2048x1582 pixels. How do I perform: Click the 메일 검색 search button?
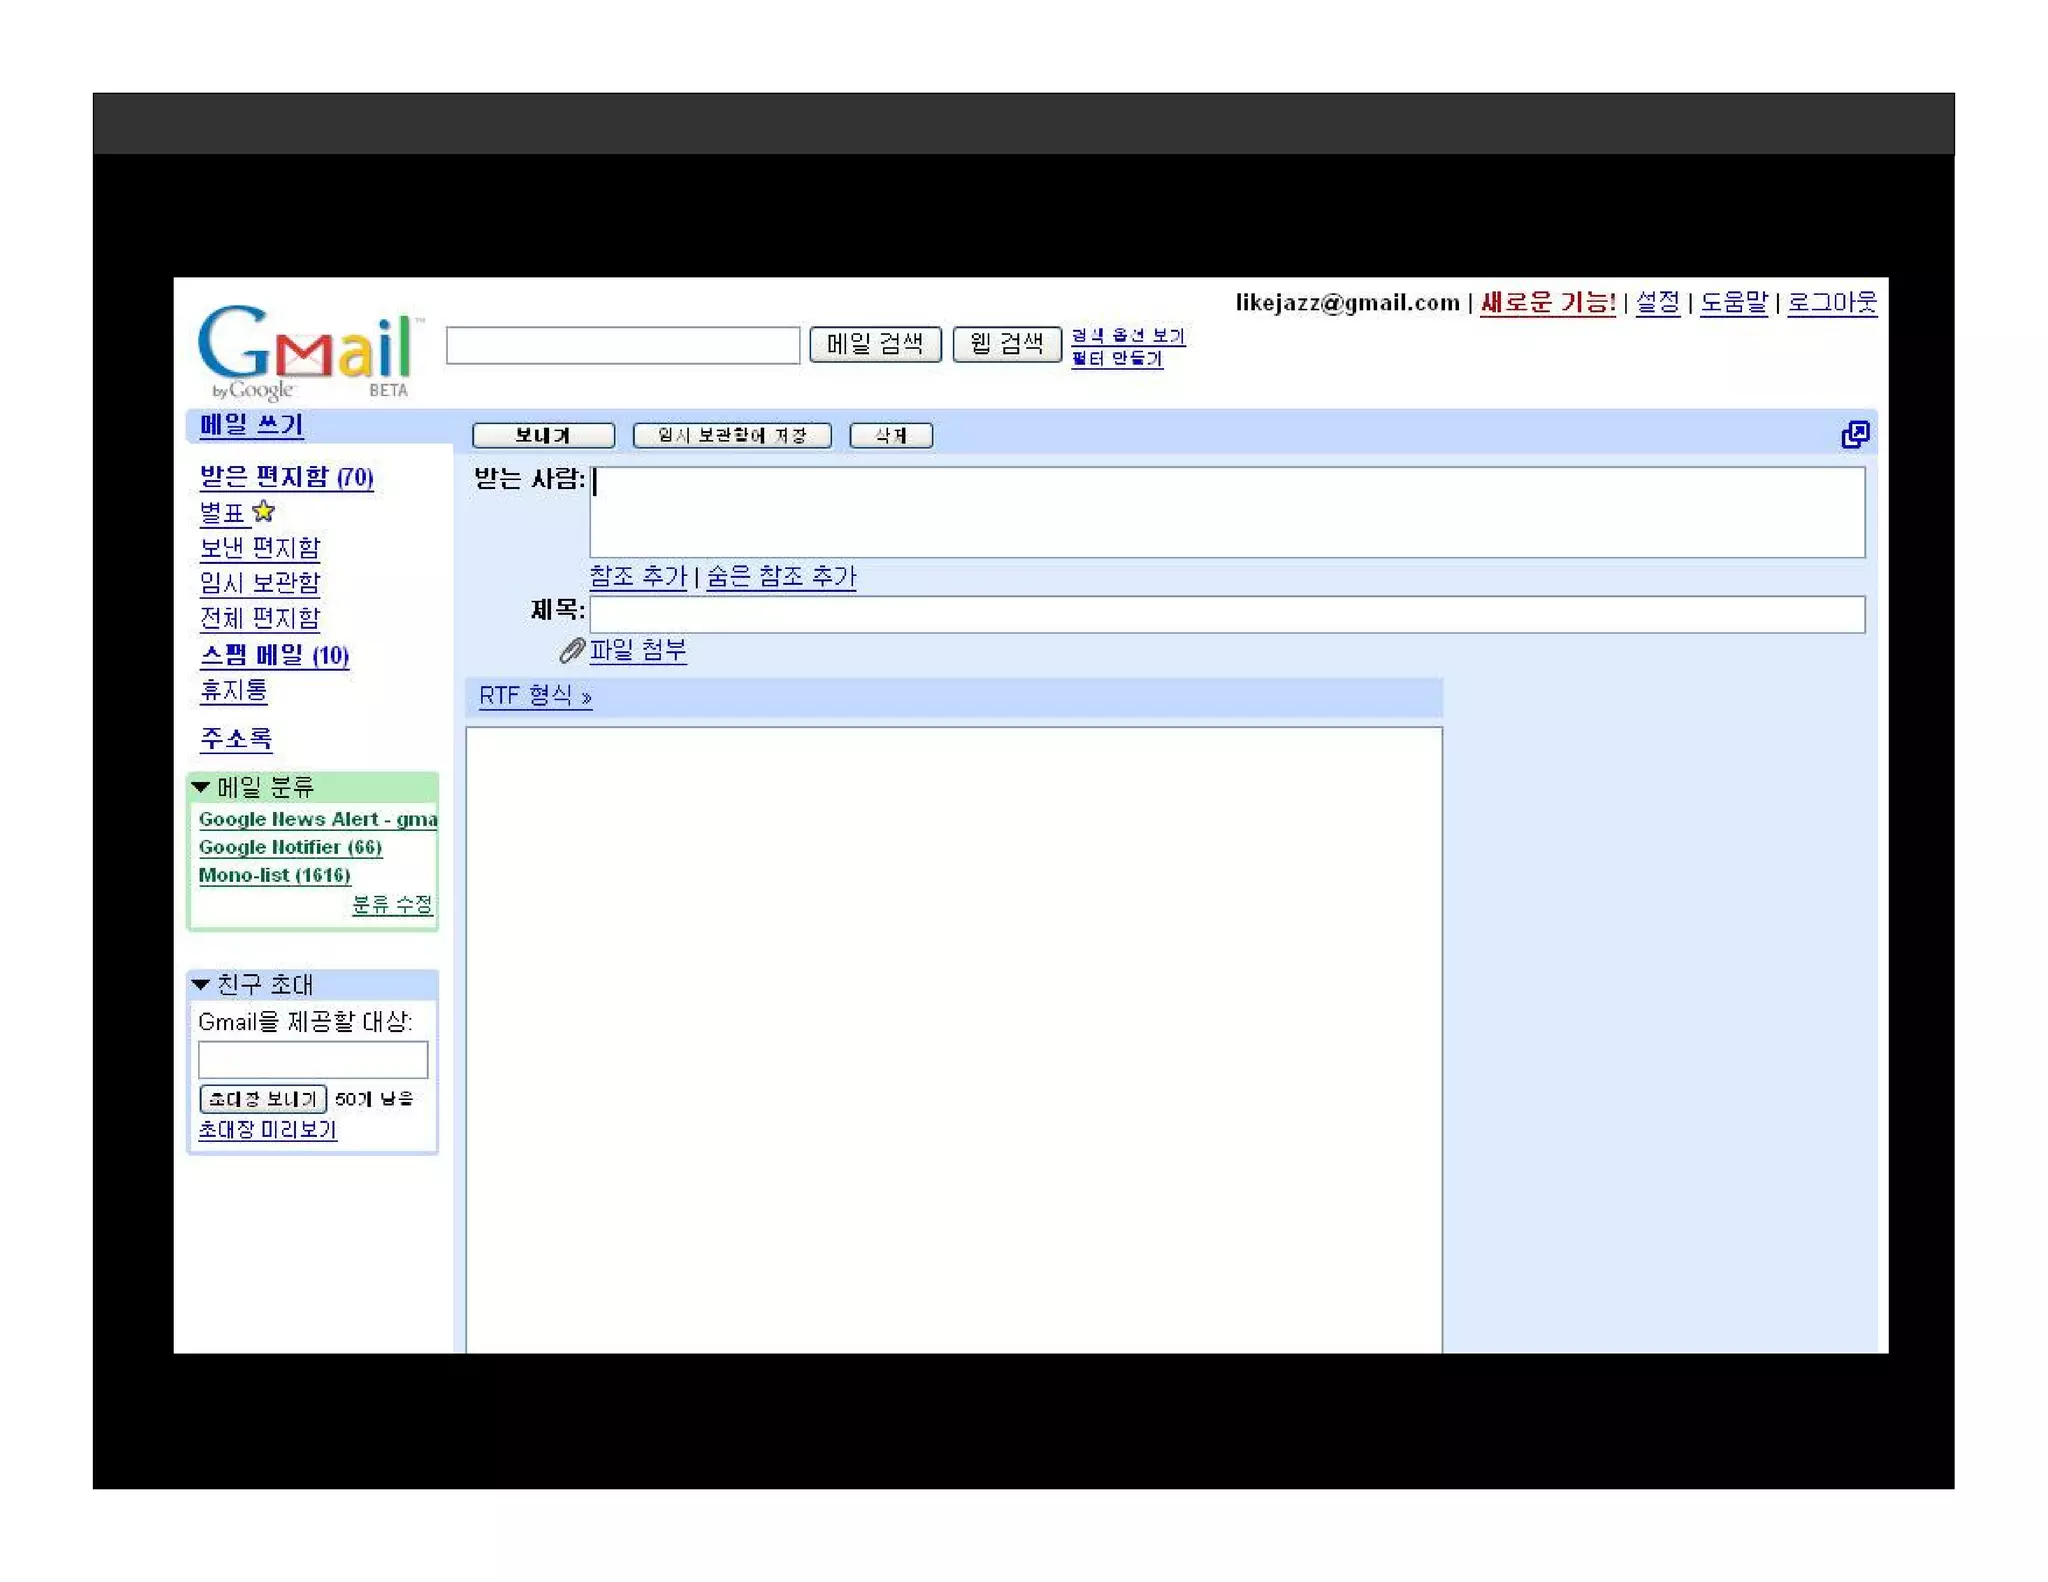(875, 344)
